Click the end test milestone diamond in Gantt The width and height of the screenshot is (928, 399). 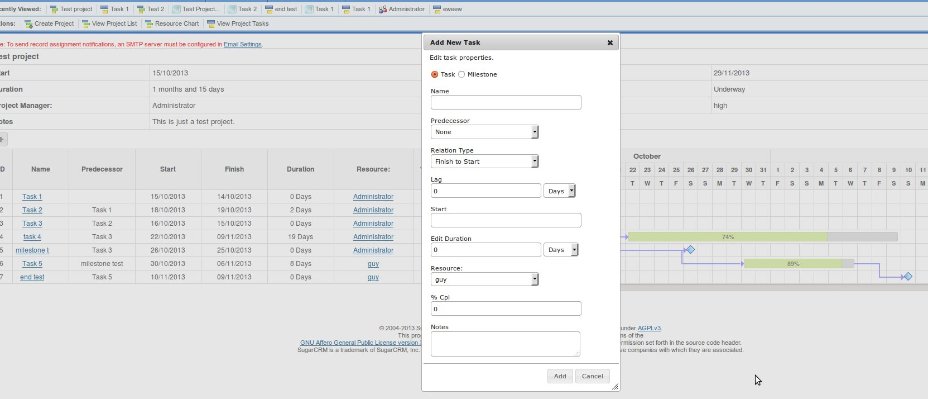pyautogui.click(x=908, y=276)
